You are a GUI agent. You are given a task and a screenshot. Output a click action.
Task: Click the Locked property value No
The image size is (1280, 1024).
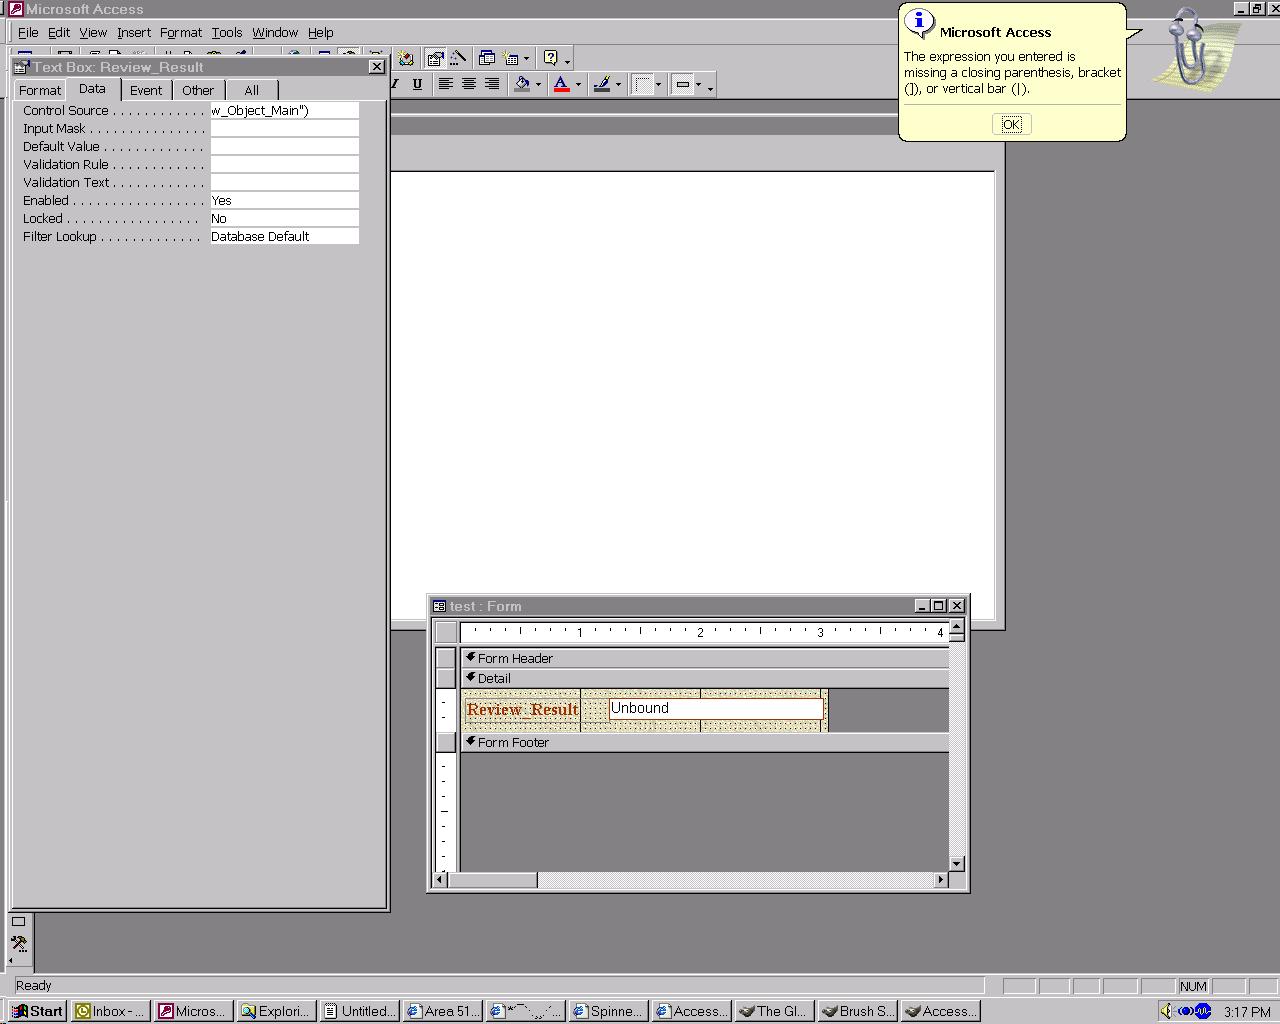click(x=284, y=219)
